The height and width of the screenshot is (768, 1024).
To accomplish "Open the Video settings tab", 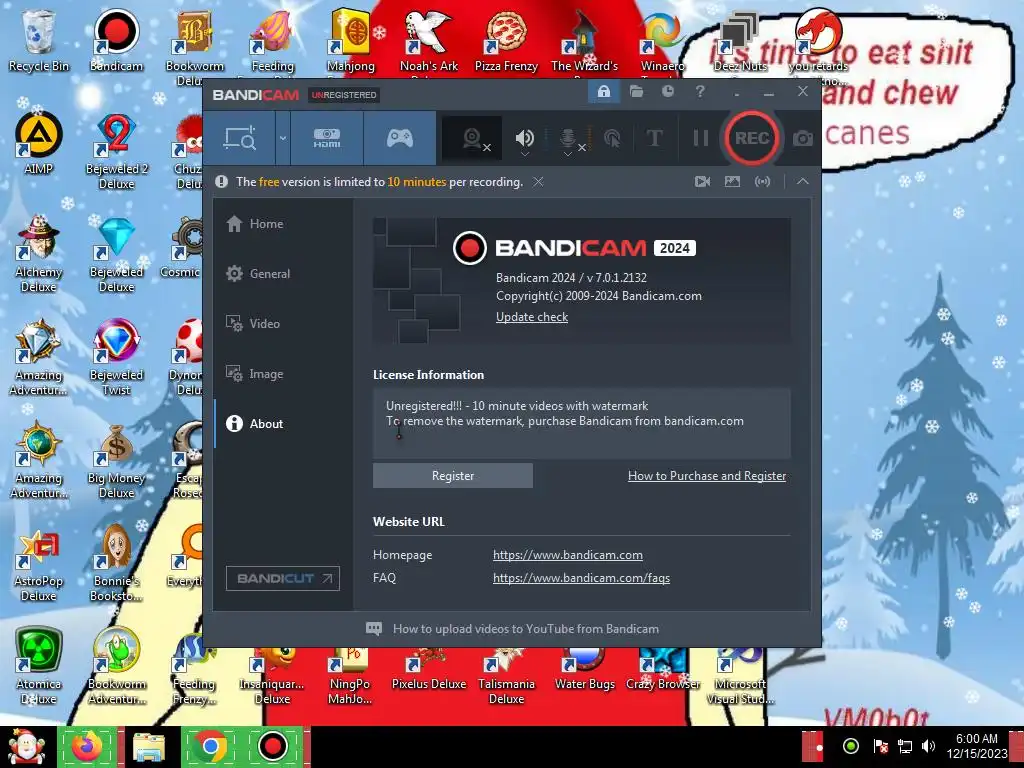I will [284, 323].
